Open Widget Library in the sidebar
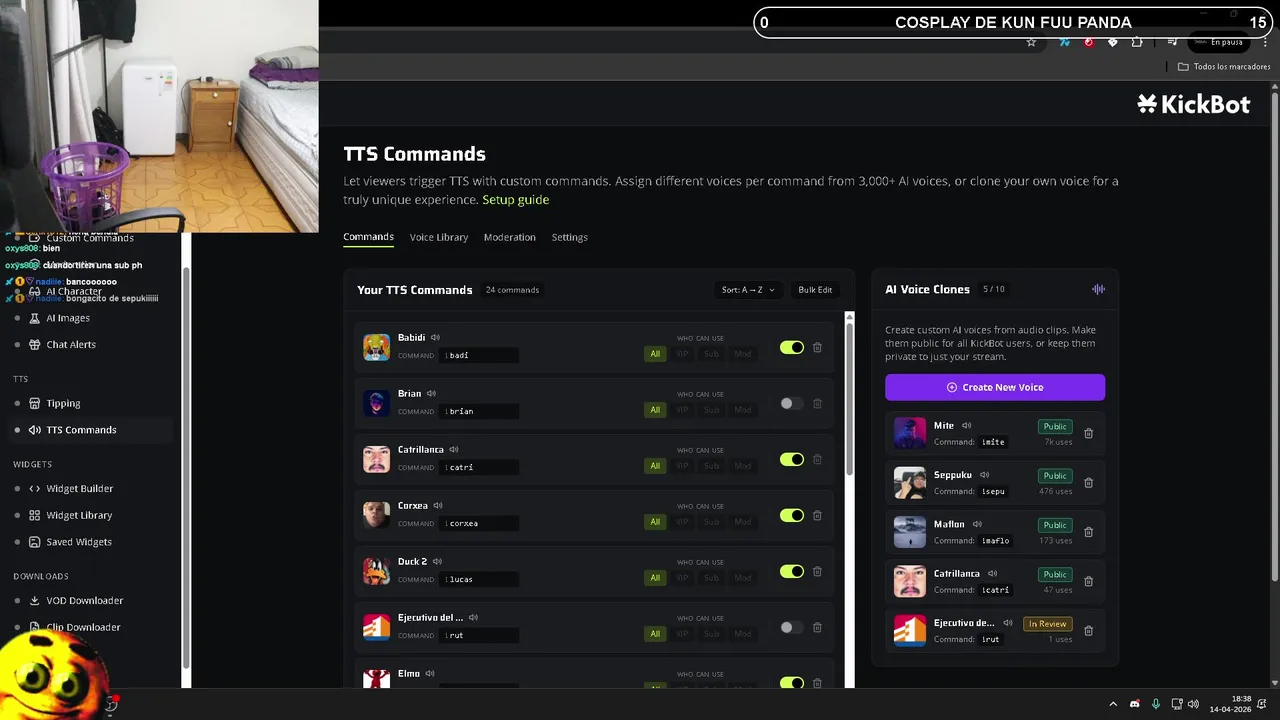 point(79,515)
